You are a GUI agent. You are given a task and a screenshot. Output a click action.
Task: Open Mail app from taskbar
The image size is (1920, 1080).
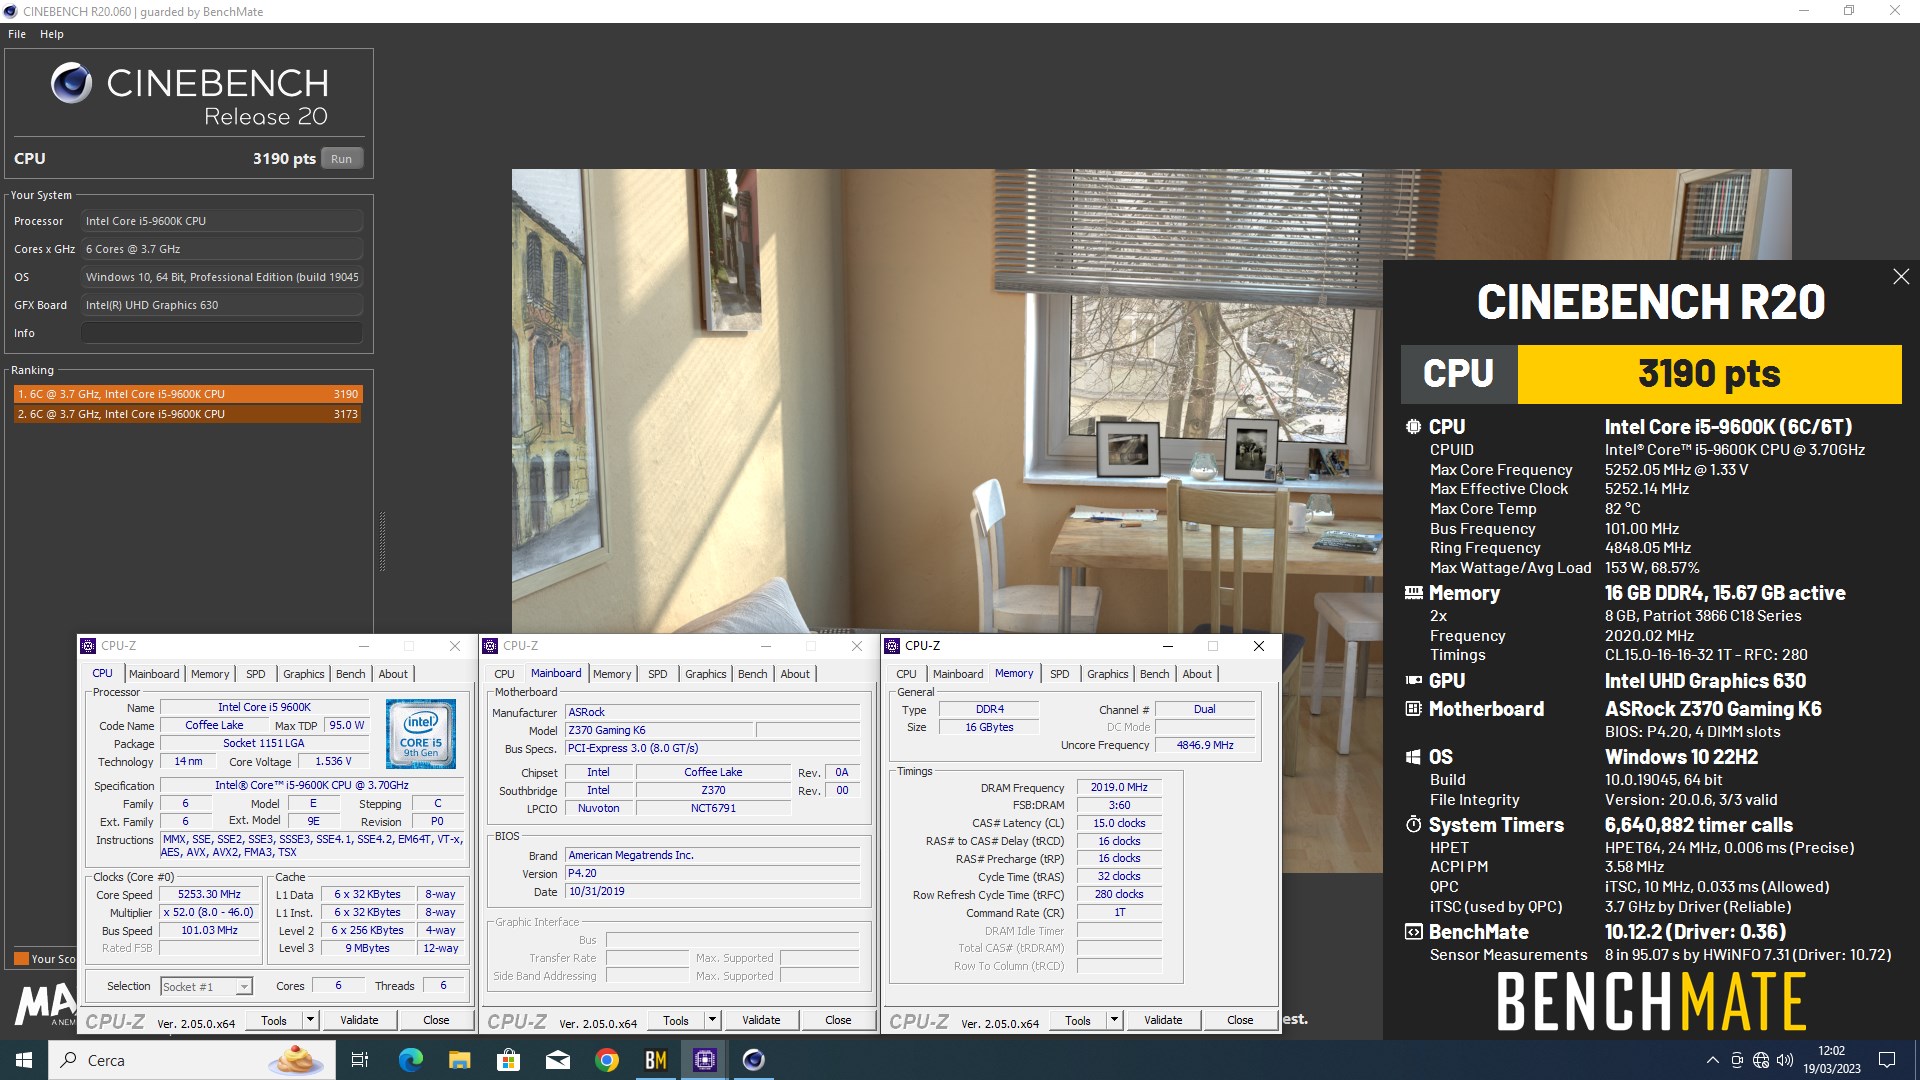[x=557, y=1060]
